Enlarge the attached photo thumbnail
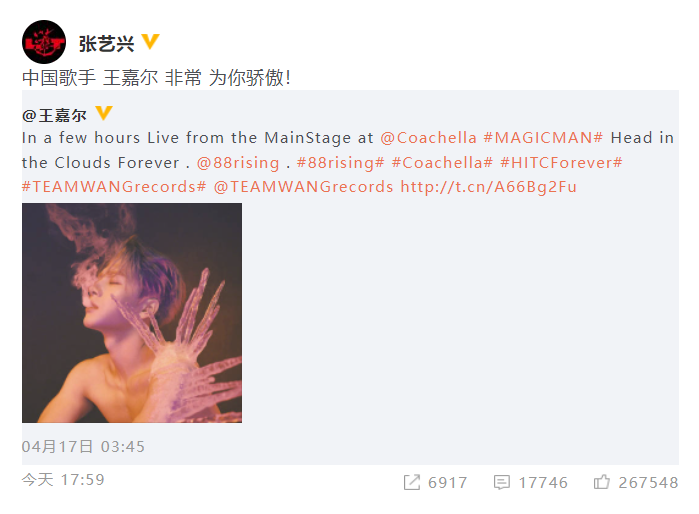 [x=132, y=313]
